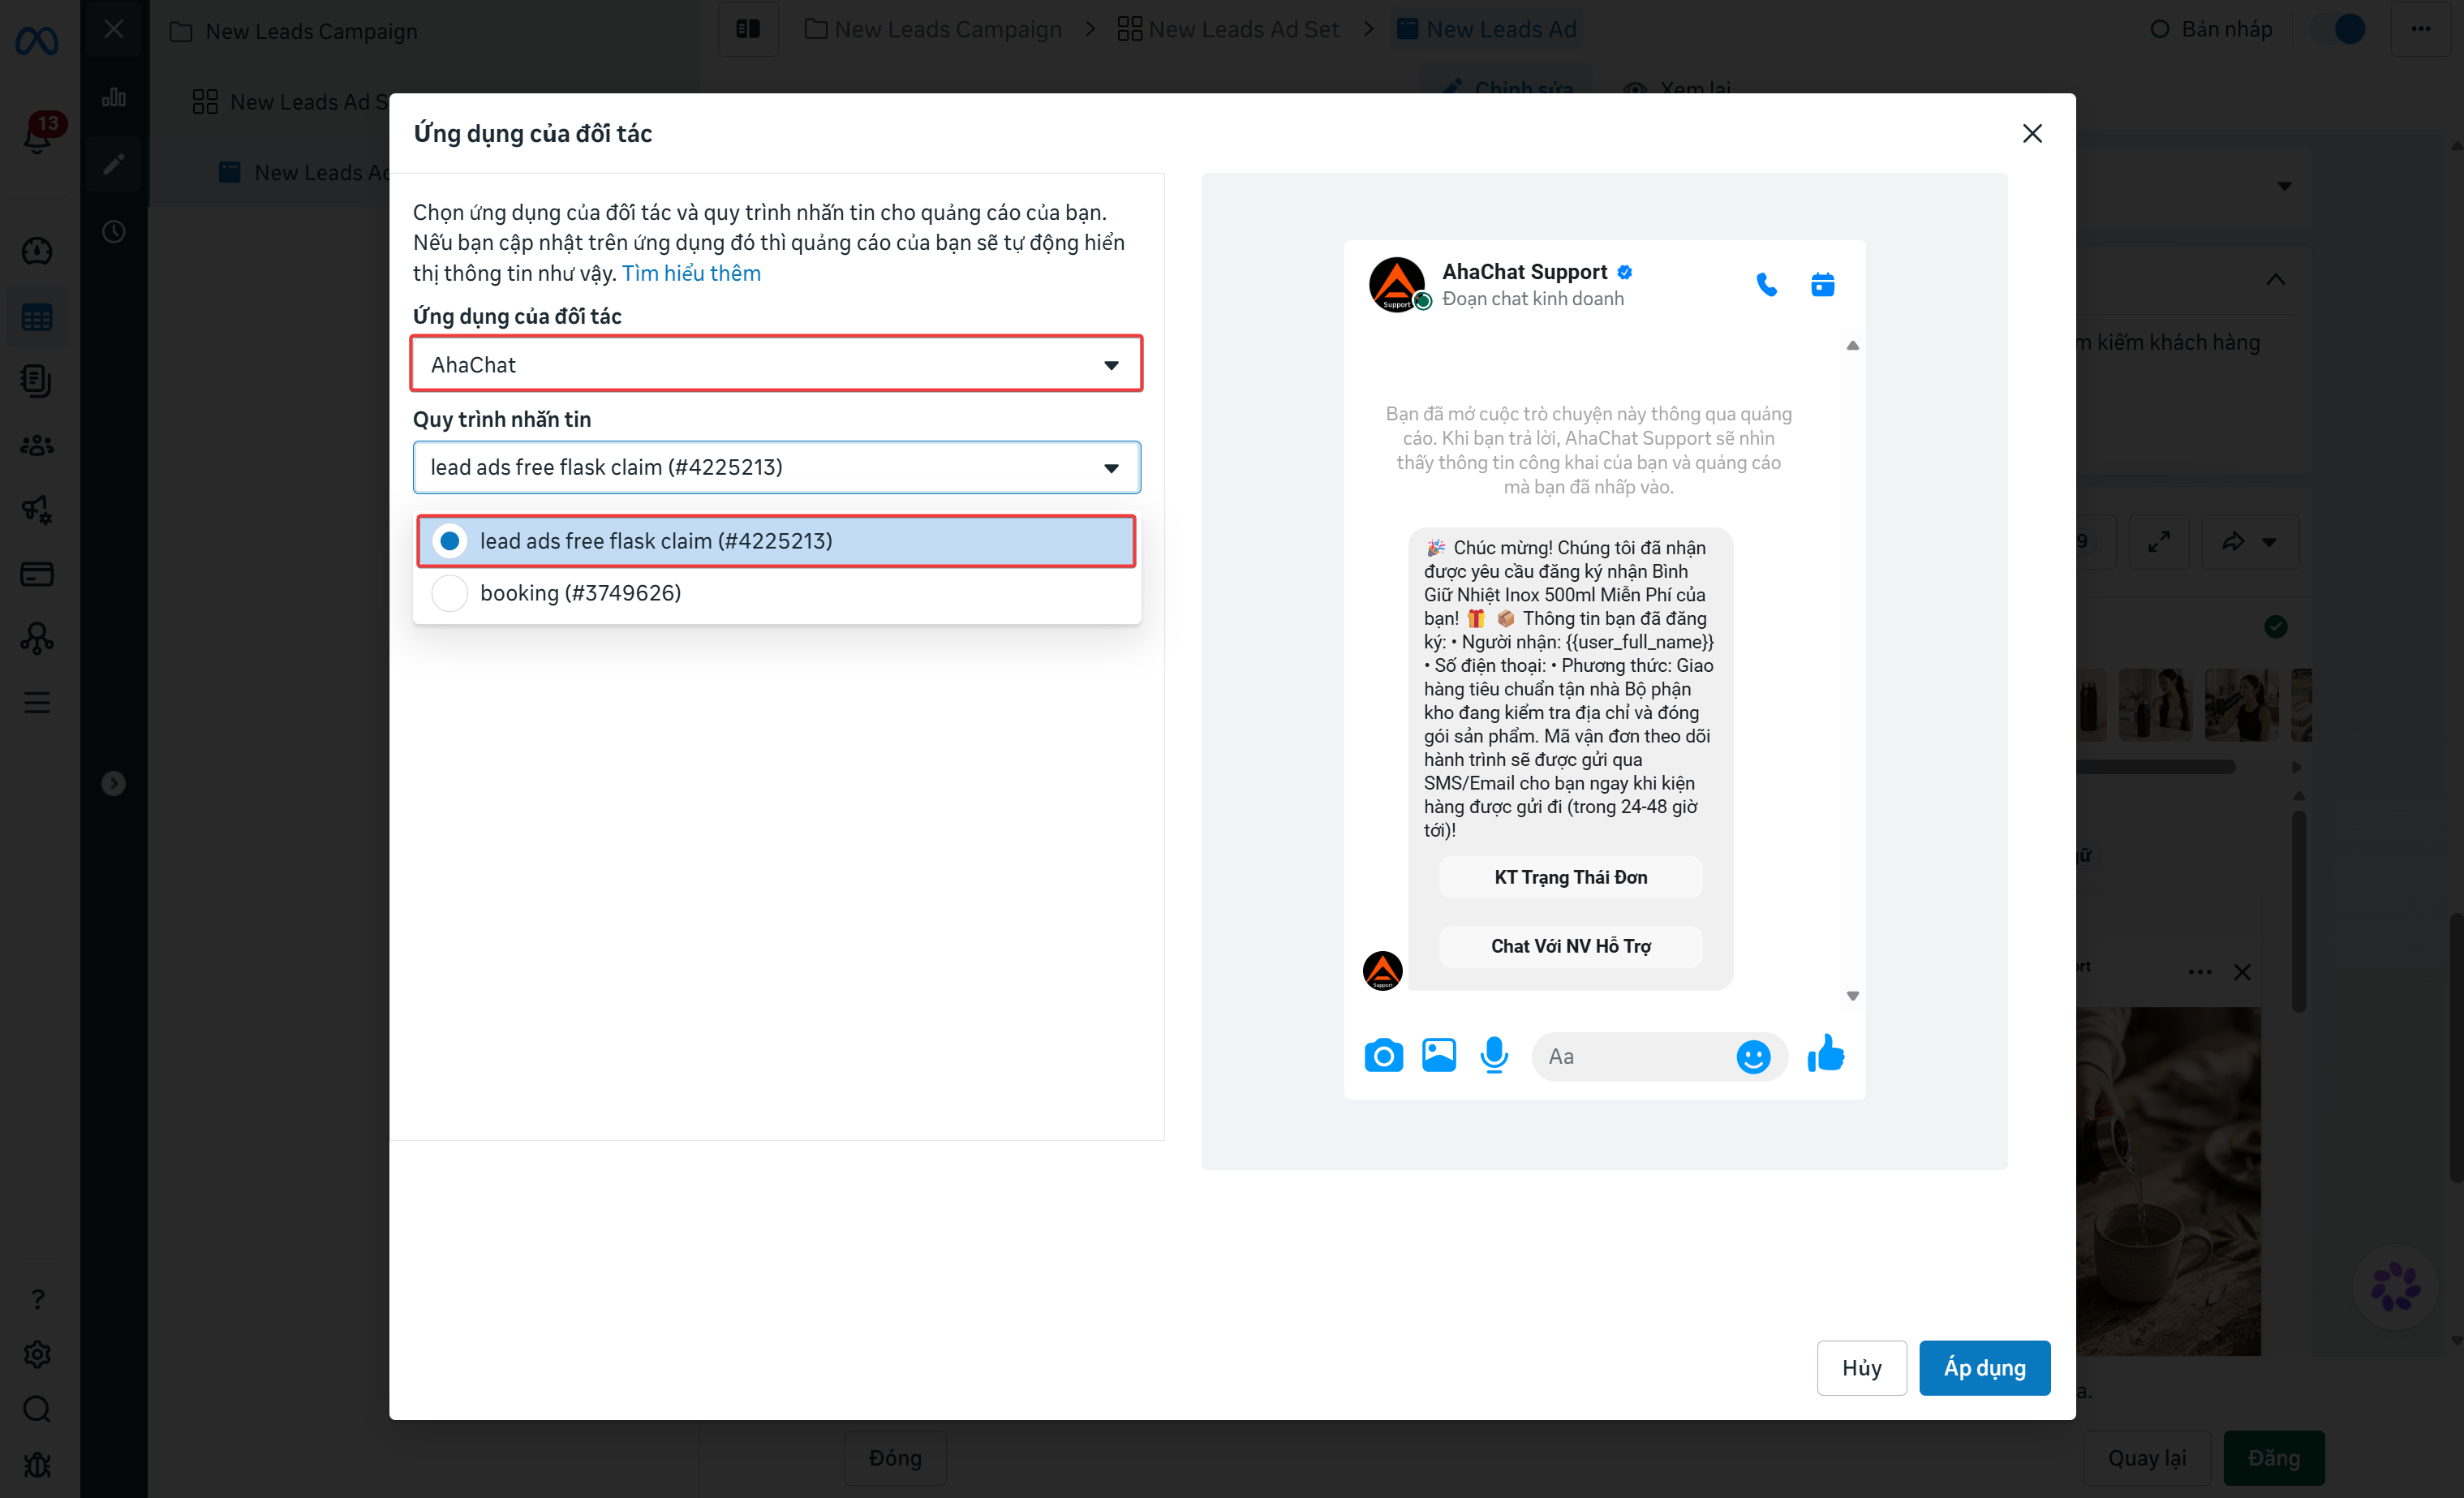The width and height of the screenshot is (2464, 1498).
Task: Toggle the switch next to Bản nháp
Action: pos(2337,29)
